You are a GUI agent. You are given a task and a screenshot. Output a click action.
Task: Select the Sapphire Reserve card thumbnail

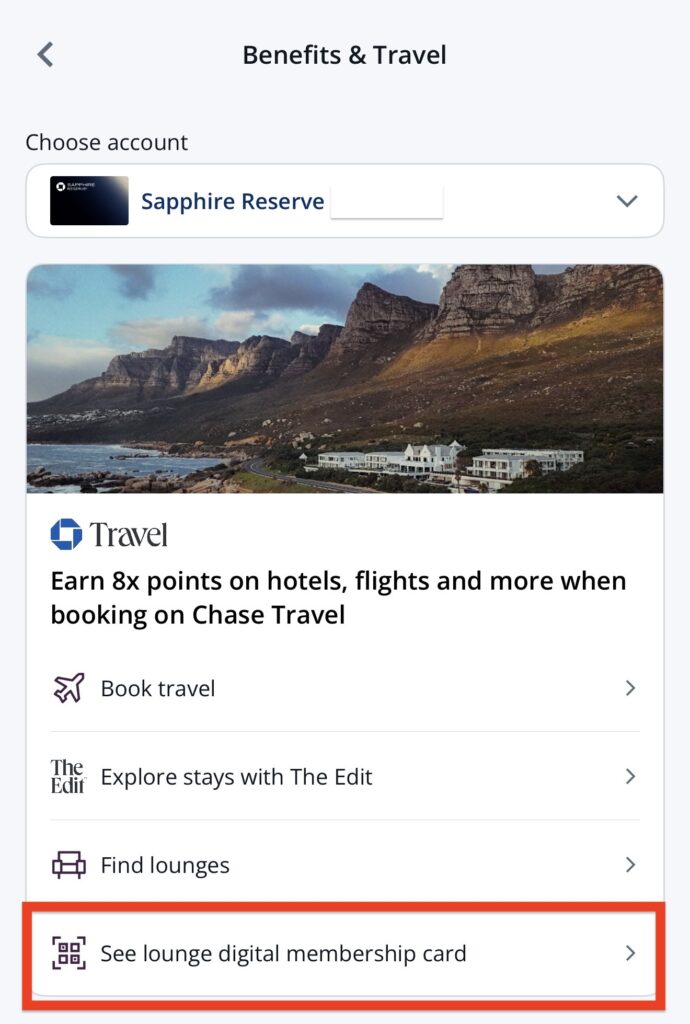click(89, 201)
